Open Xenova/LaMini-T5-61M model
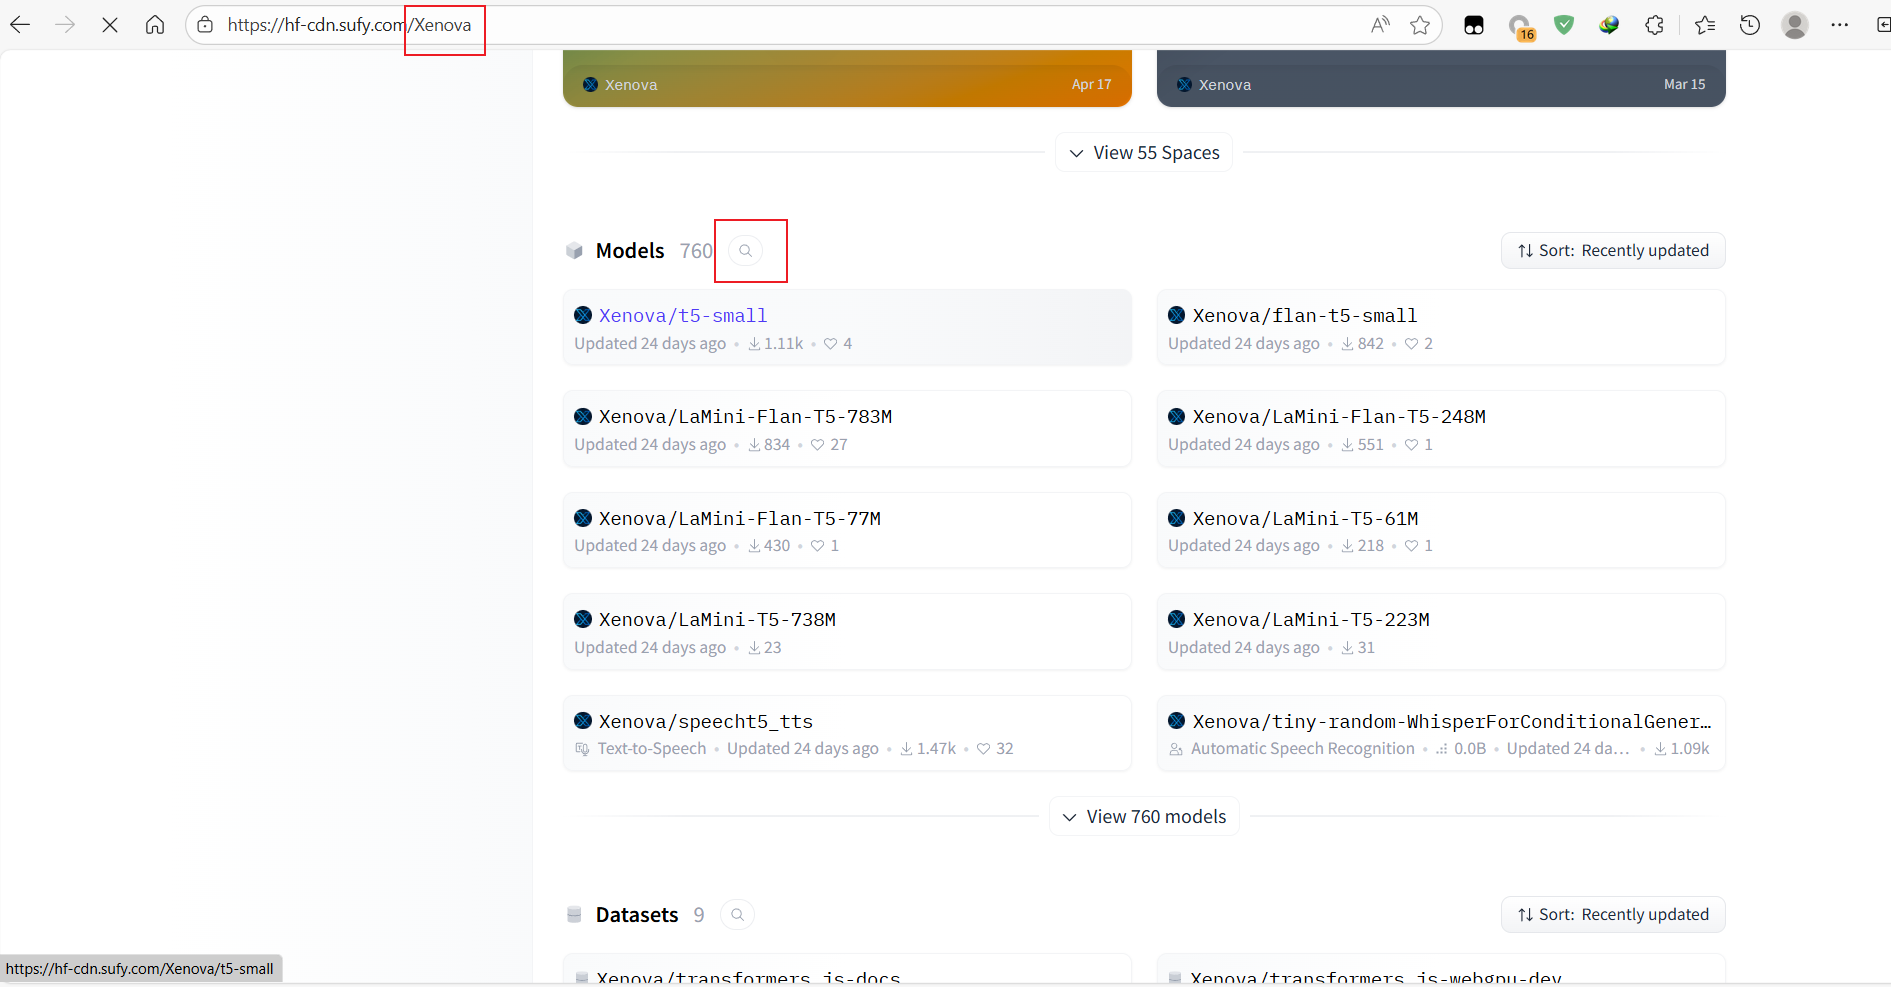The width and height of the screenshot is (1891, 987). click(1441, 531)
